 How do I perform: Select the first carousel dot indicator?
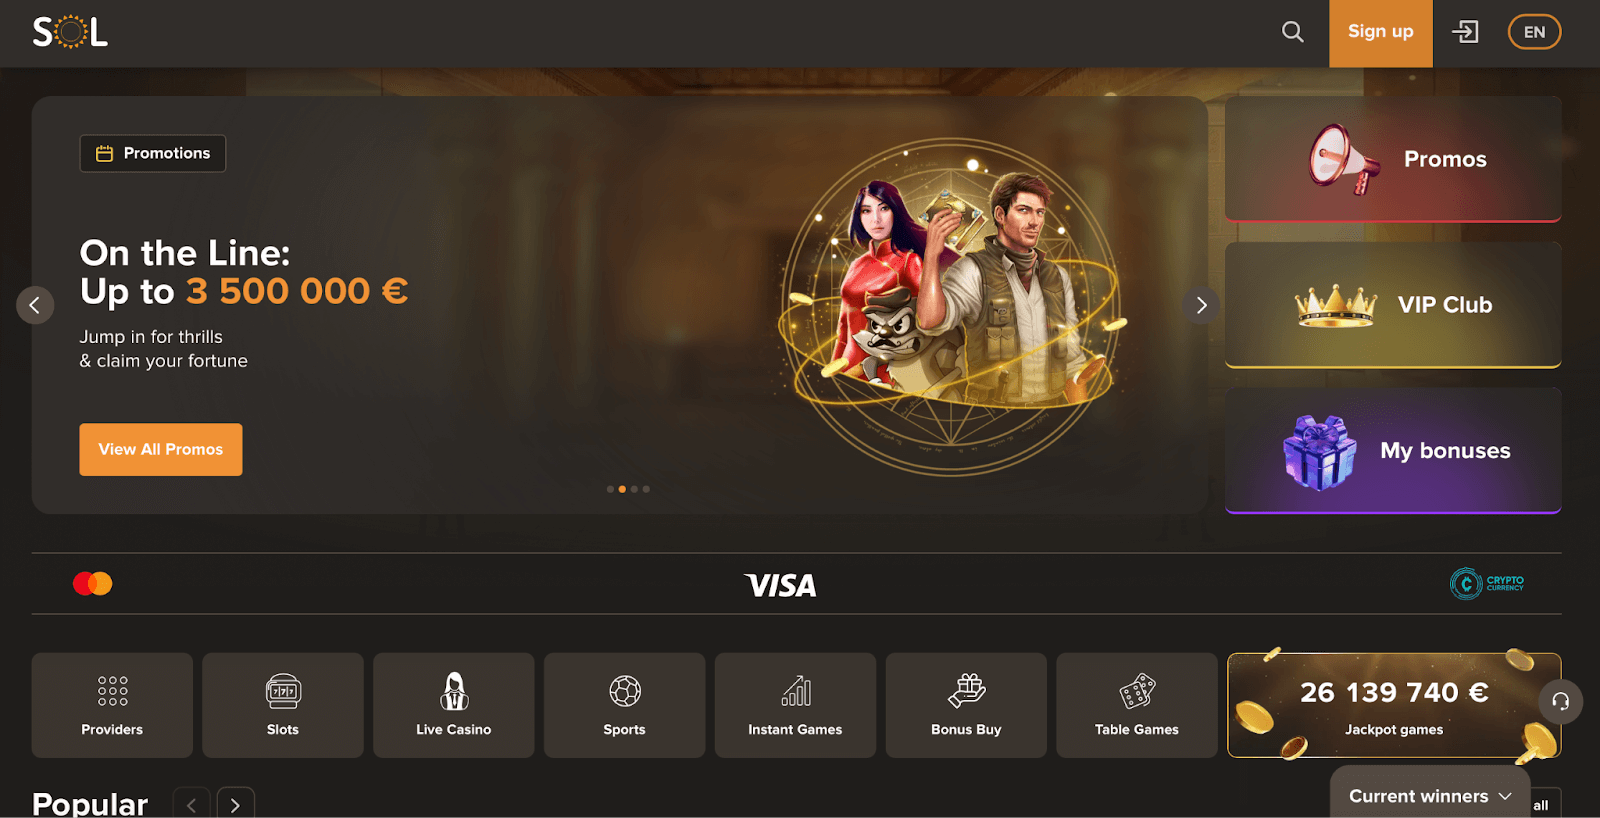[x=610, y=489]
